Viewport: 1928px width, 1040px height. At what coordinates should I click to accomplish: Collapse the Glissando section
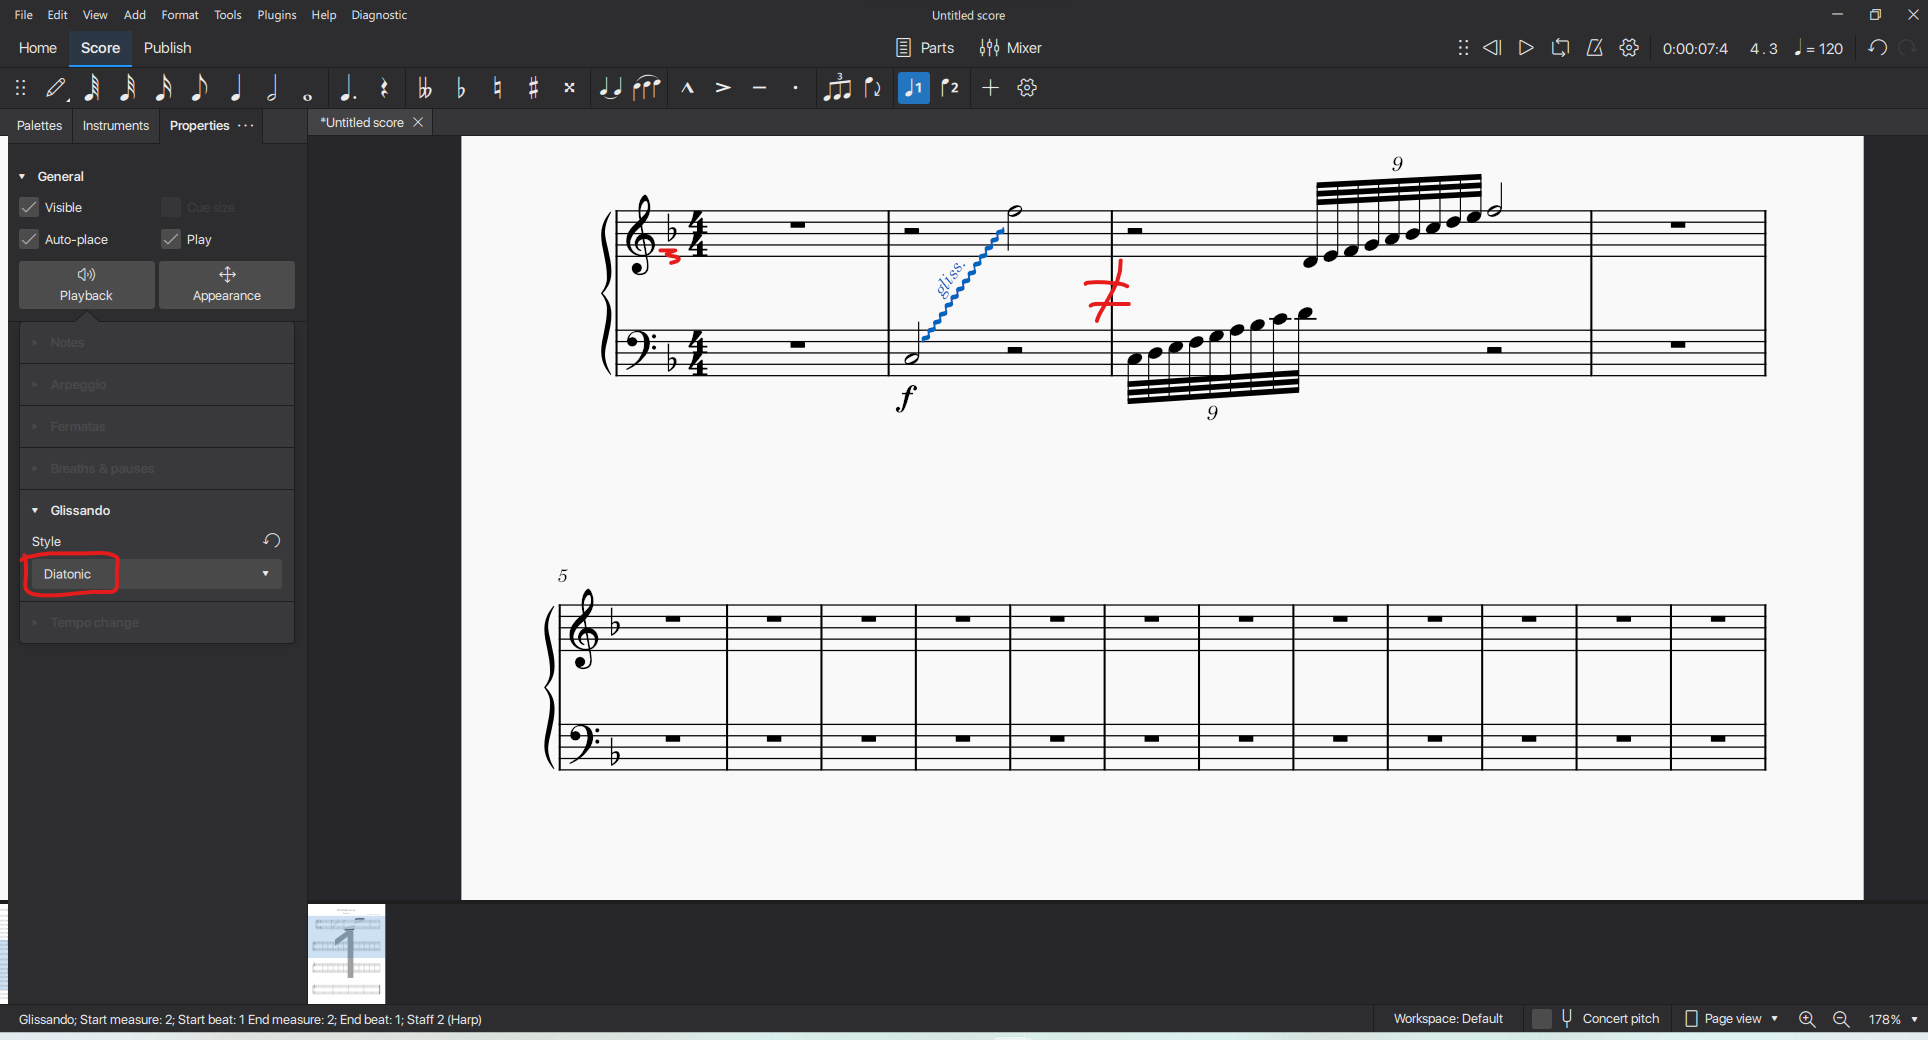click(37, 510)
